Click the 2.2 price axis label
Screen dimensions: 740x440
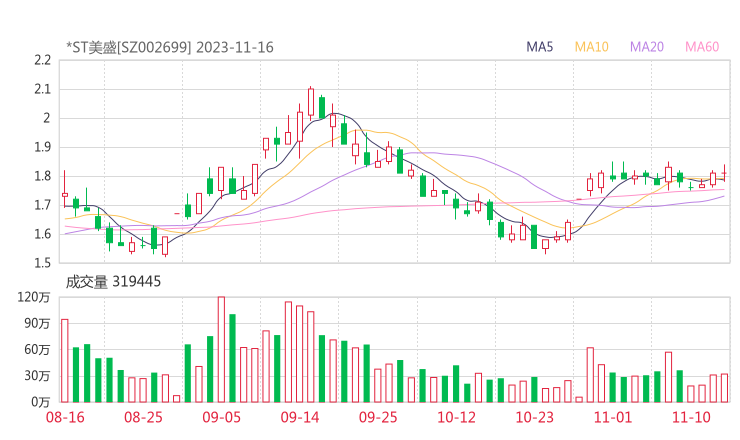click(42, 60)
